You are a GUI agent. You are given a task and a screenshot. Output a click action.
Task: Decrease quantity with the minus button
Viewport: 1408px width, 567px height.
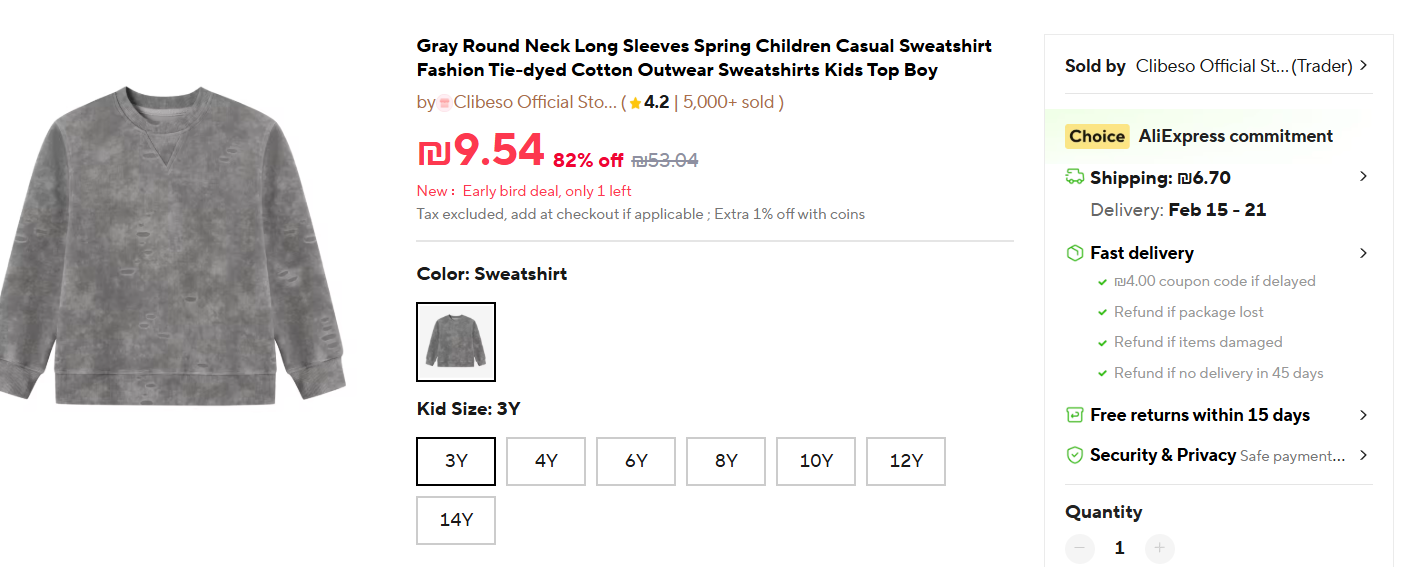point(1080,548)
